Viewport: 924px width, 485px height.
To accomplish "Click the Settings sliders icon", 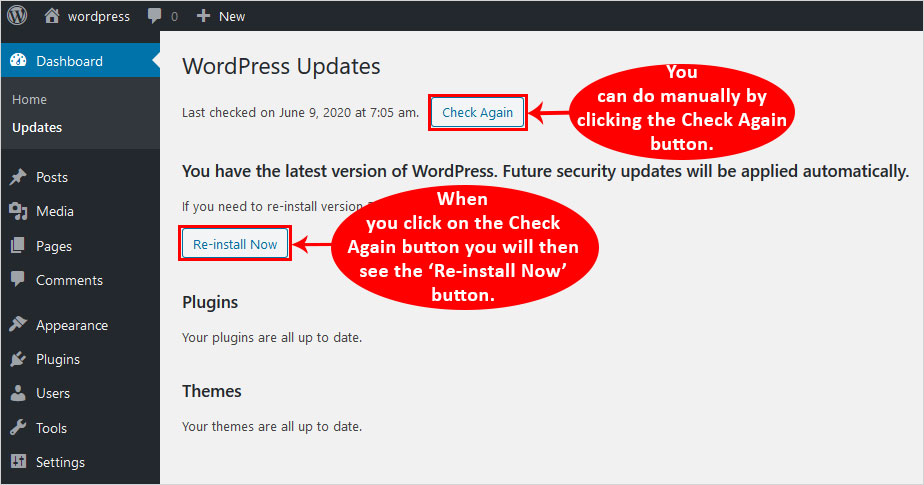I will pos(18,462).
